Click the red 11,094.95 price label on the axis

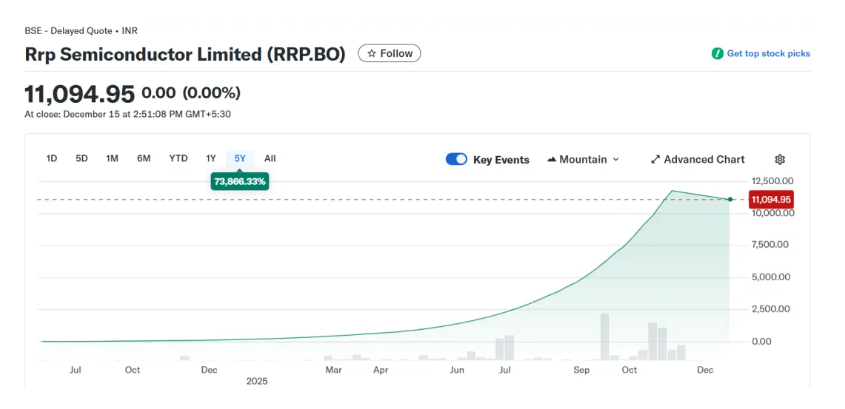coord(770,199)
